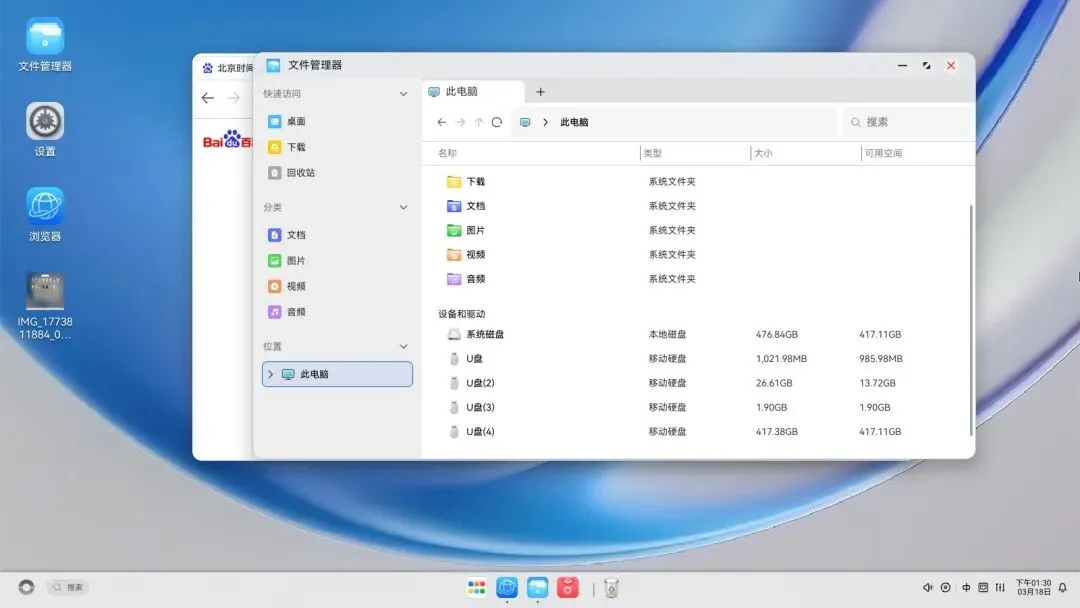Select the U盘(2) drive
Image resolution: width=1080 pixels, height=608 pixels.
coord(696,383)
